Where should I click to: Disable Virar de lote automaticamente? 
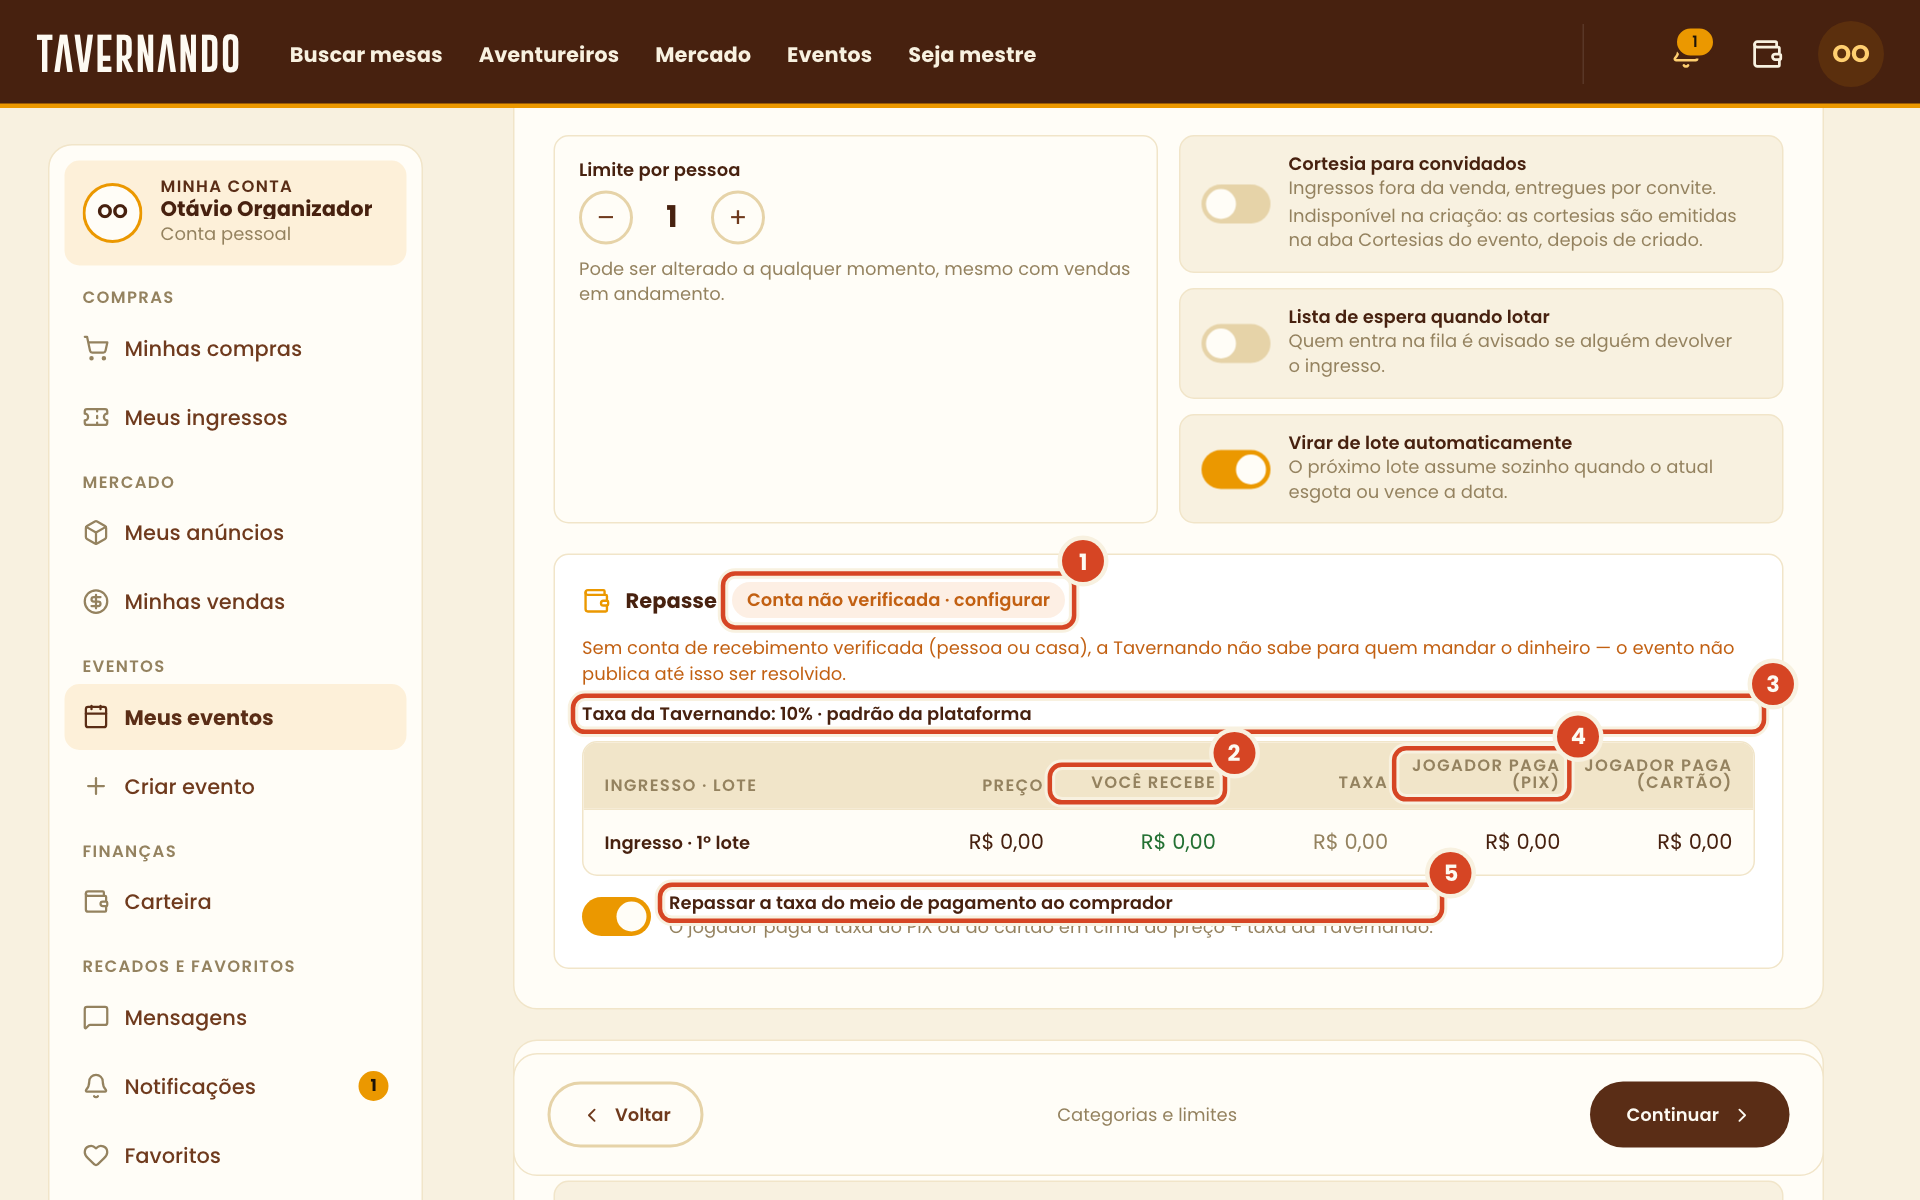(1236, 469)
